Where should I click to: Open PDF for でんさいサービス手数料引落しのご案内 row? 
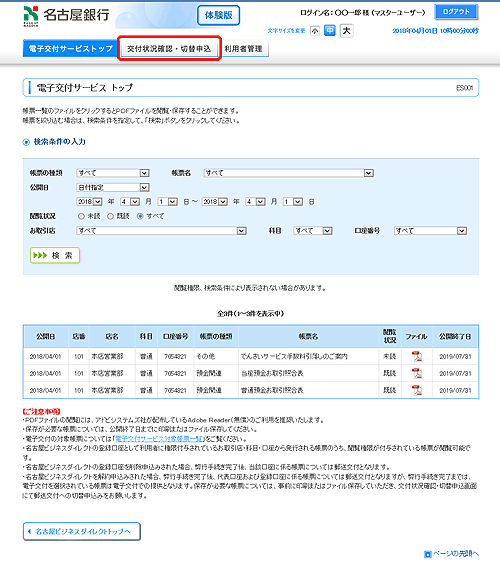(x=417, y=356)
